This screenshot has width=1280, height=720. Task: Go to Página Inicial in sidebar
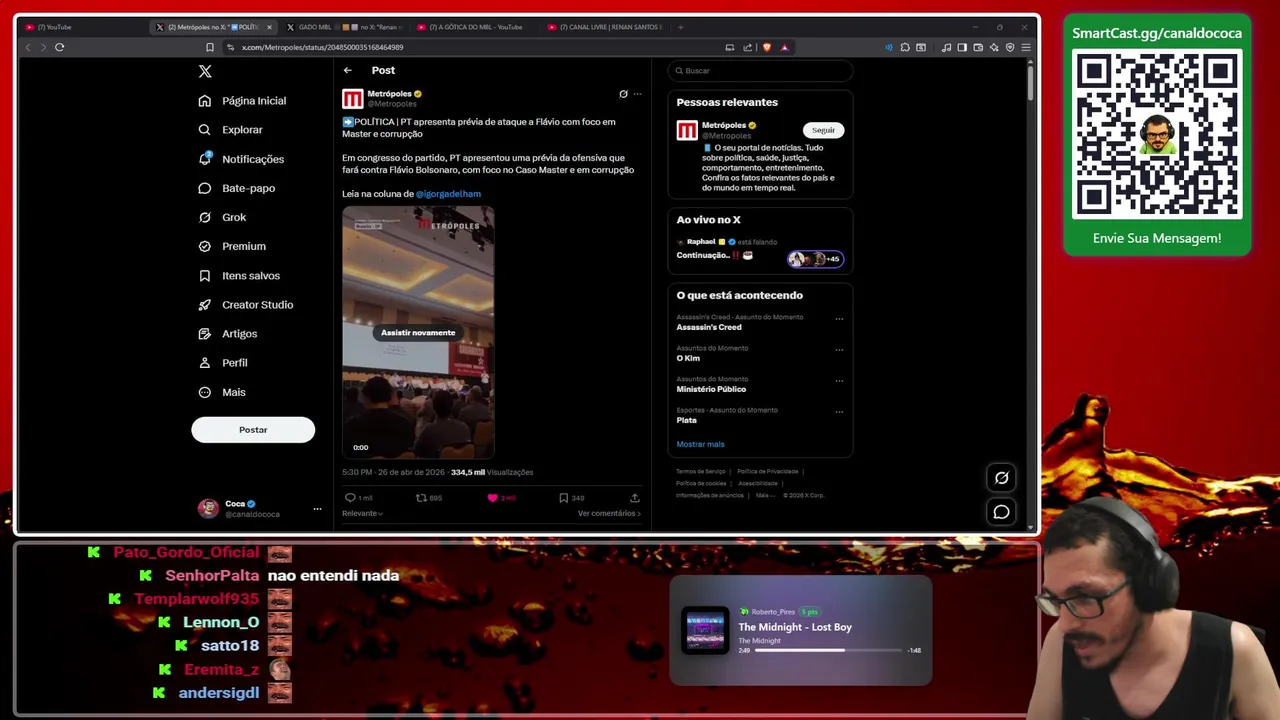pyautogui.click(x=243, y=101)
